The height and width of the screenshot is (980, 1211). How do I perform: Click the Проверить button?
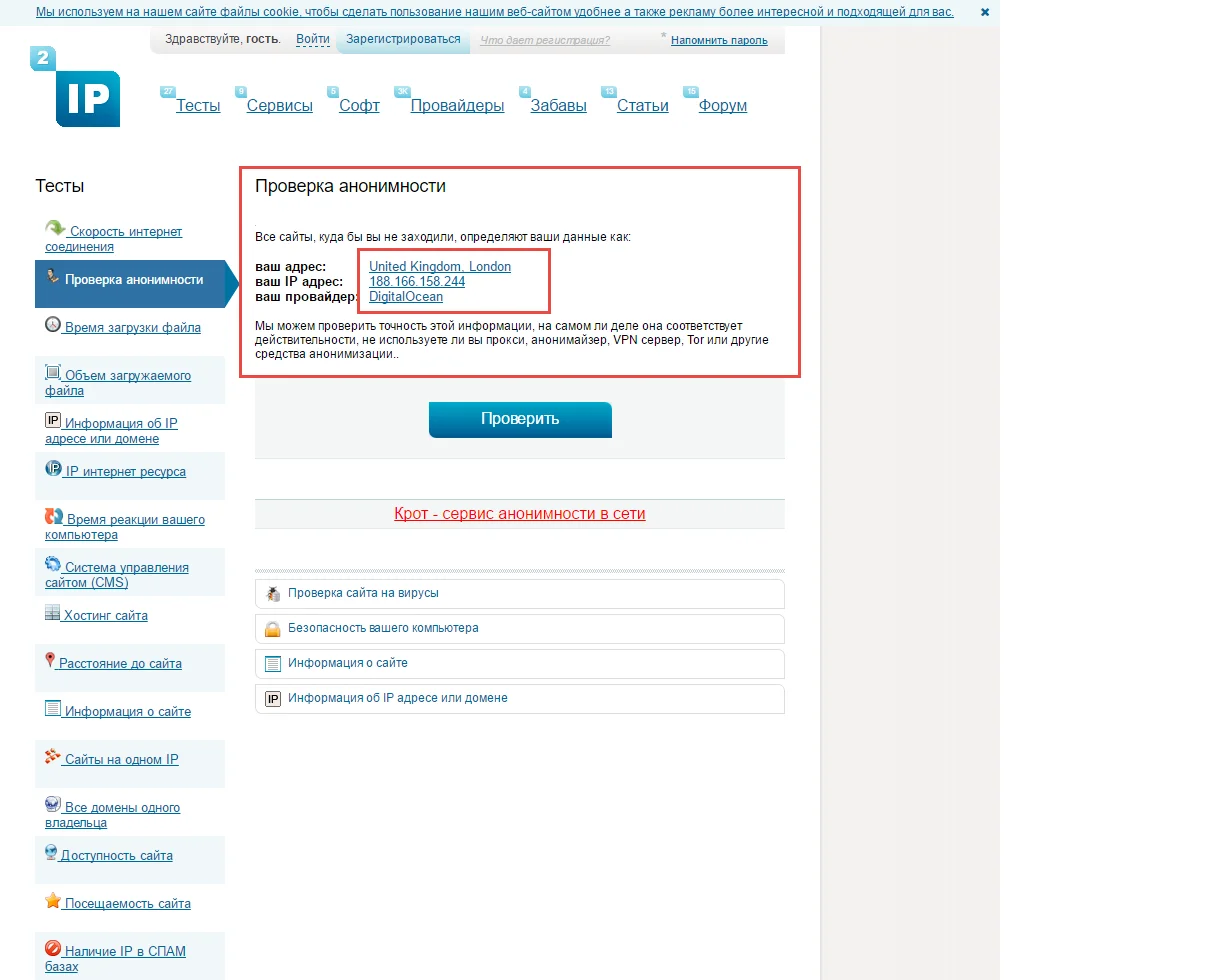click(520, 419)
